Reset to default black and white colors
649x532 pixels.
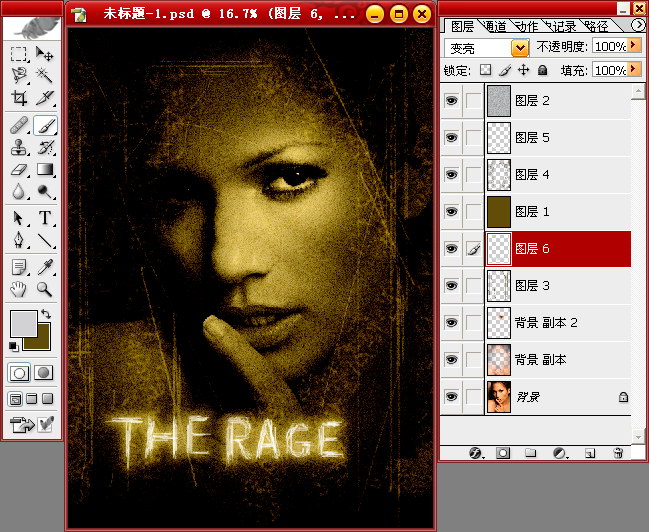pyautogui.click(x=14, y=346)
